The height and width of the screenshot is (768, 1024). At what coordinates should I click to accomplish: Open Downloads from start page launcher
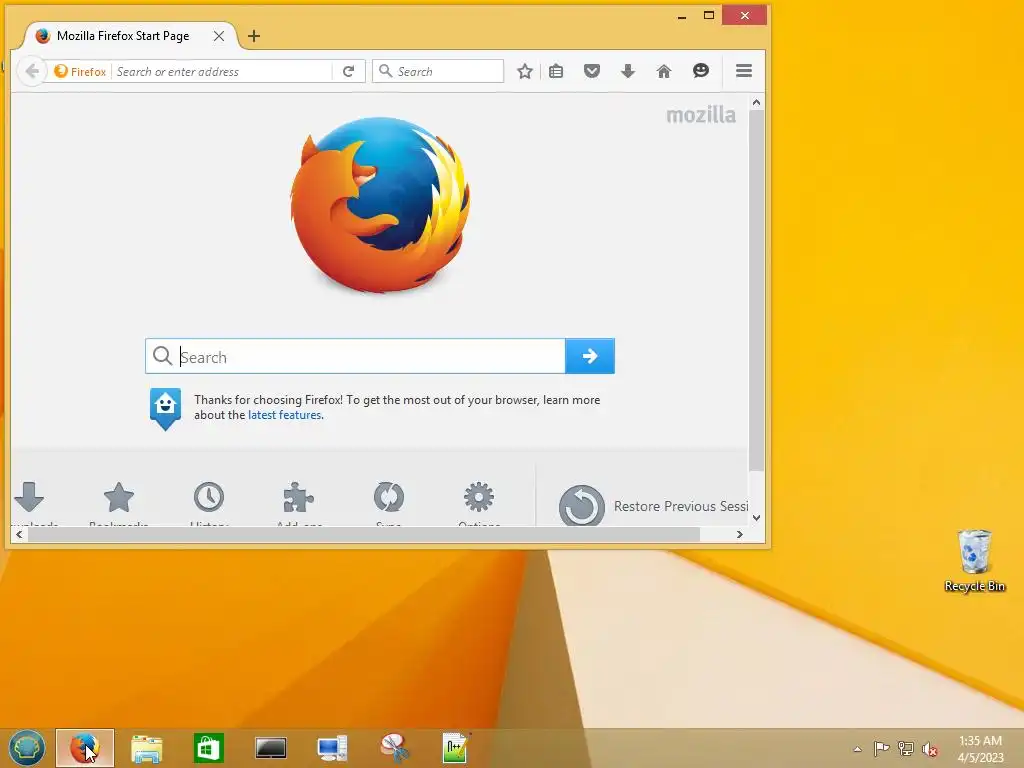pyautogui.click(x=29, y=498)
